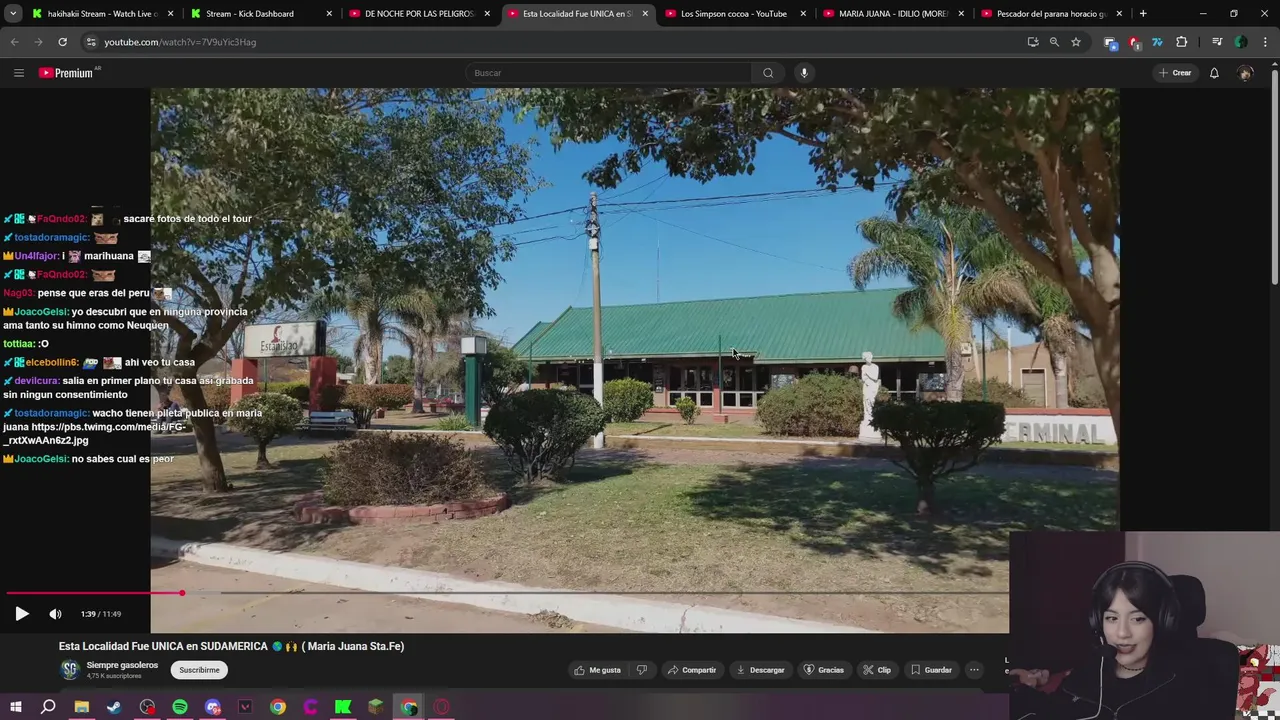Open Opera GX from taskbar

[442, 707]
